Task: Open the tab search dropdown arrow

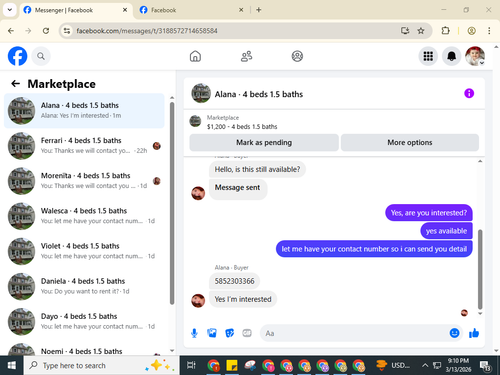Action: click(10, 10)
